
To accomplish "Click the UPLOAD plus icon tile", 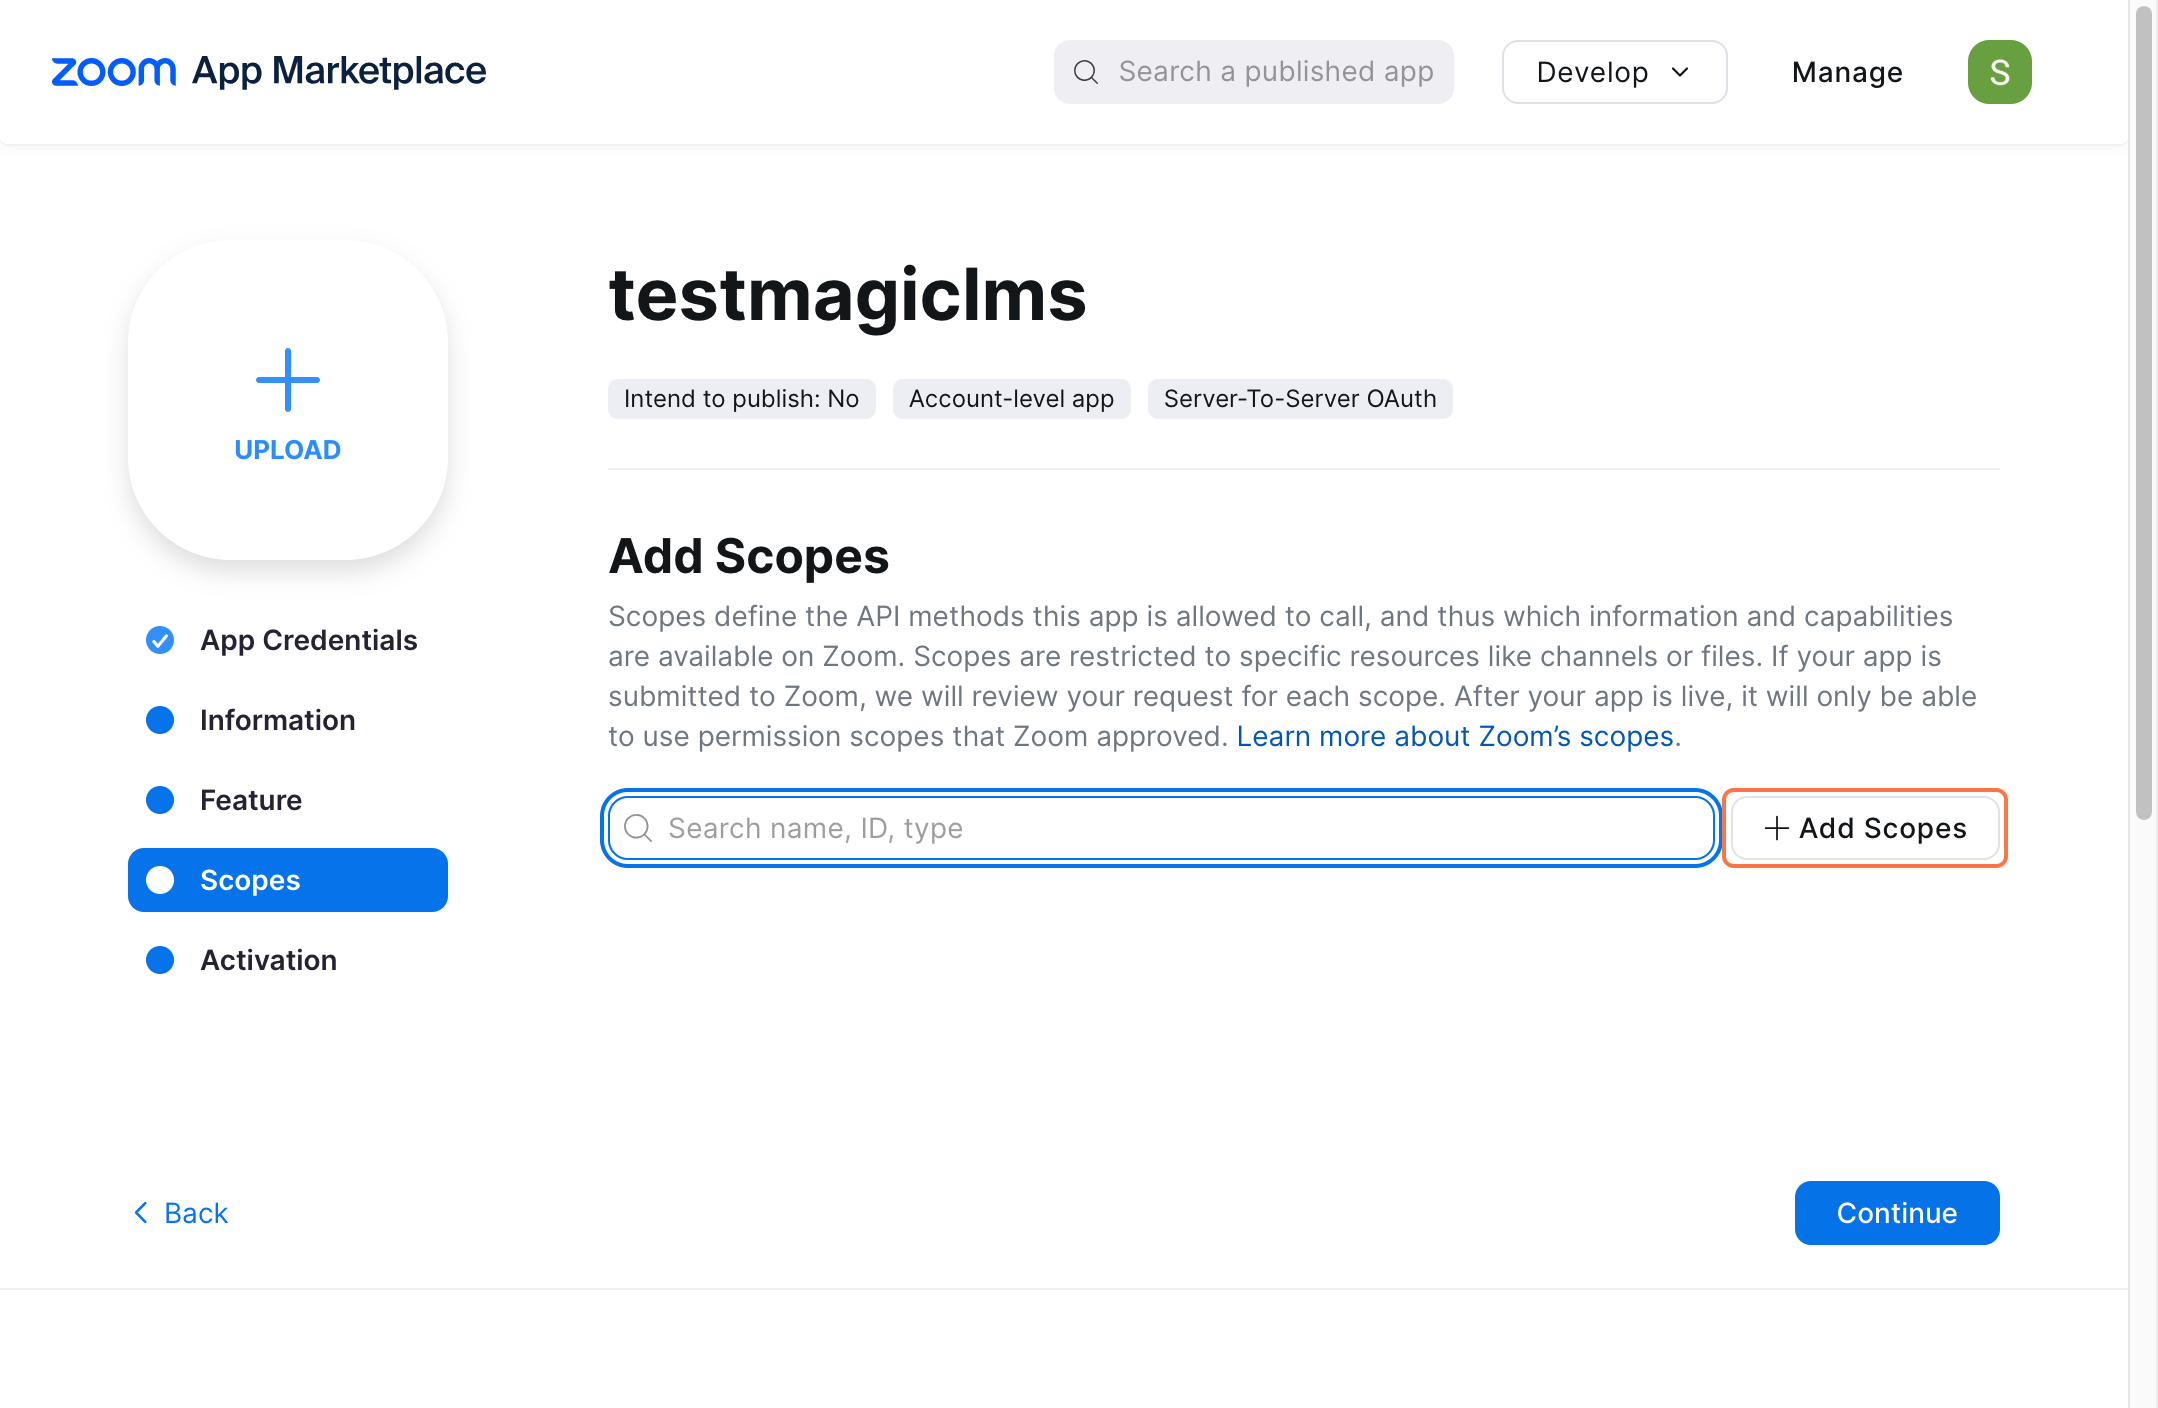I will [x=288, y=400].
